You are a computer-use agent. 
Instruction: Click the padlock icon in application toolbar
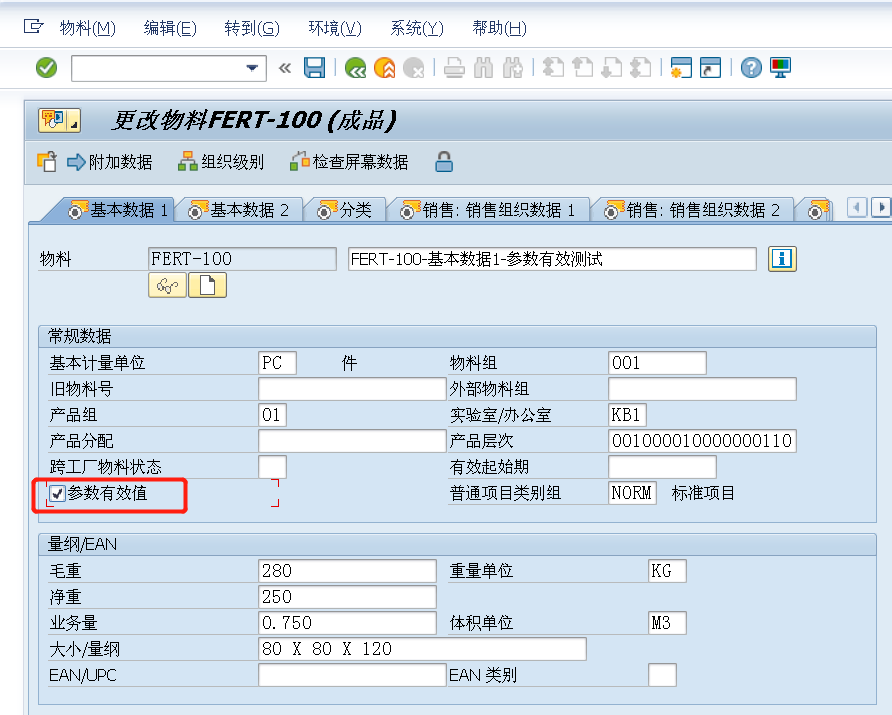coord(444,162)
